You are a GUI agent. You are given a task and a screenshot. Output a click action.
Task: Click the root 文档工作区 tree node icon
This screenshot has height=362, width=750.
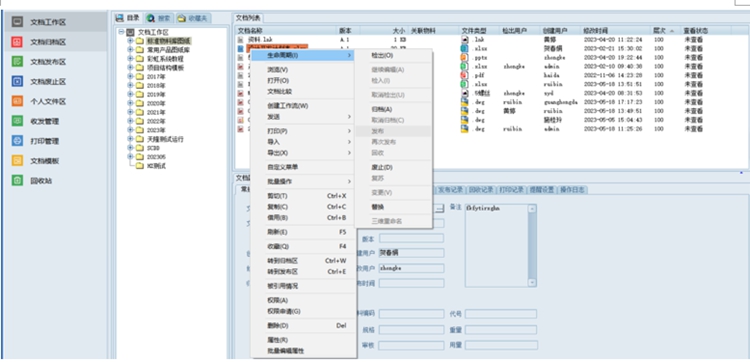point(130,32)
